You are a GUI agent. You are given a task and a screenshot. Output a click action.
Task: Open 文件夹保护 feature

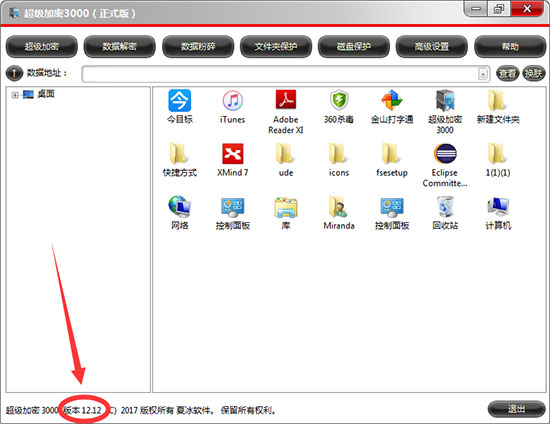pos(276,47)
